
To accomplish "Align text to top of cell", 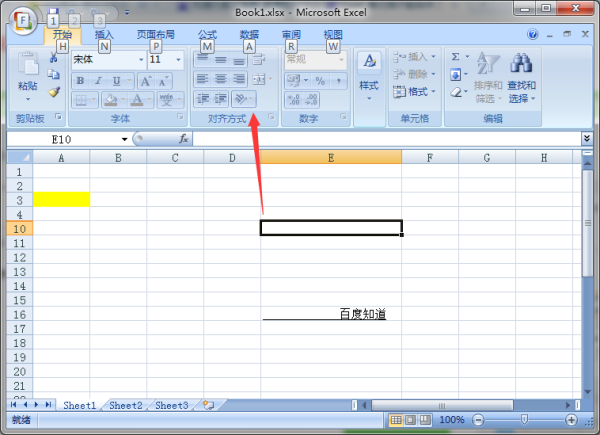I will tap(202, 60).
